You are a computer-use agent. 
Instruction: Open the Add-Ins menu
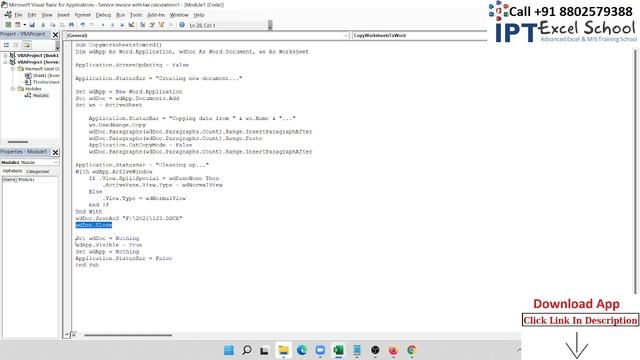pyautogui.click(x=156, y=15)
